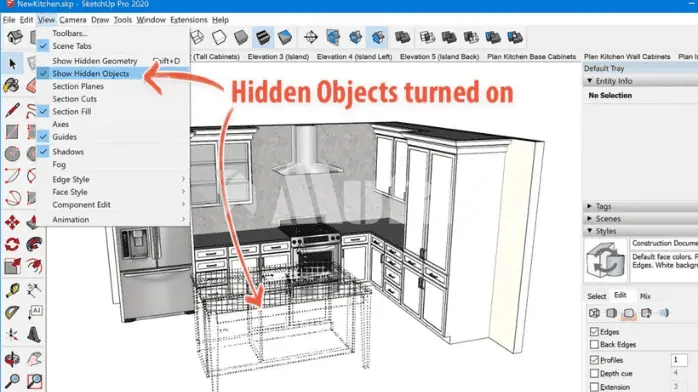Image resolution: width=698 pixels, height=392 pixels.
Task: Switch to Monochrome face style
Action: click(285, 37)
